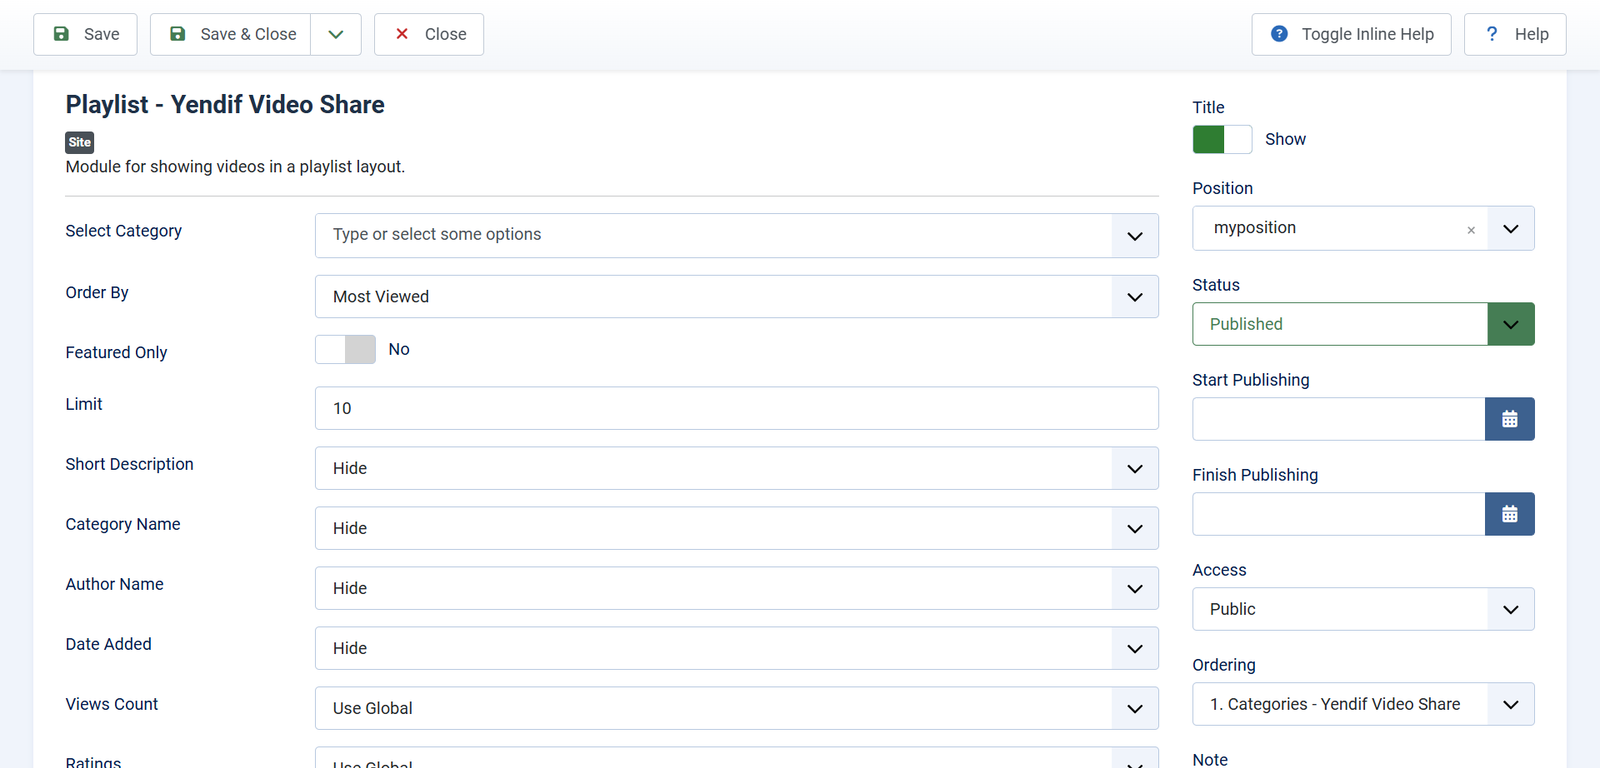Clear the myposition value with the x
Image resolution: width=1600 pixels, height=768 pixels.
(x=1471, y=230)
